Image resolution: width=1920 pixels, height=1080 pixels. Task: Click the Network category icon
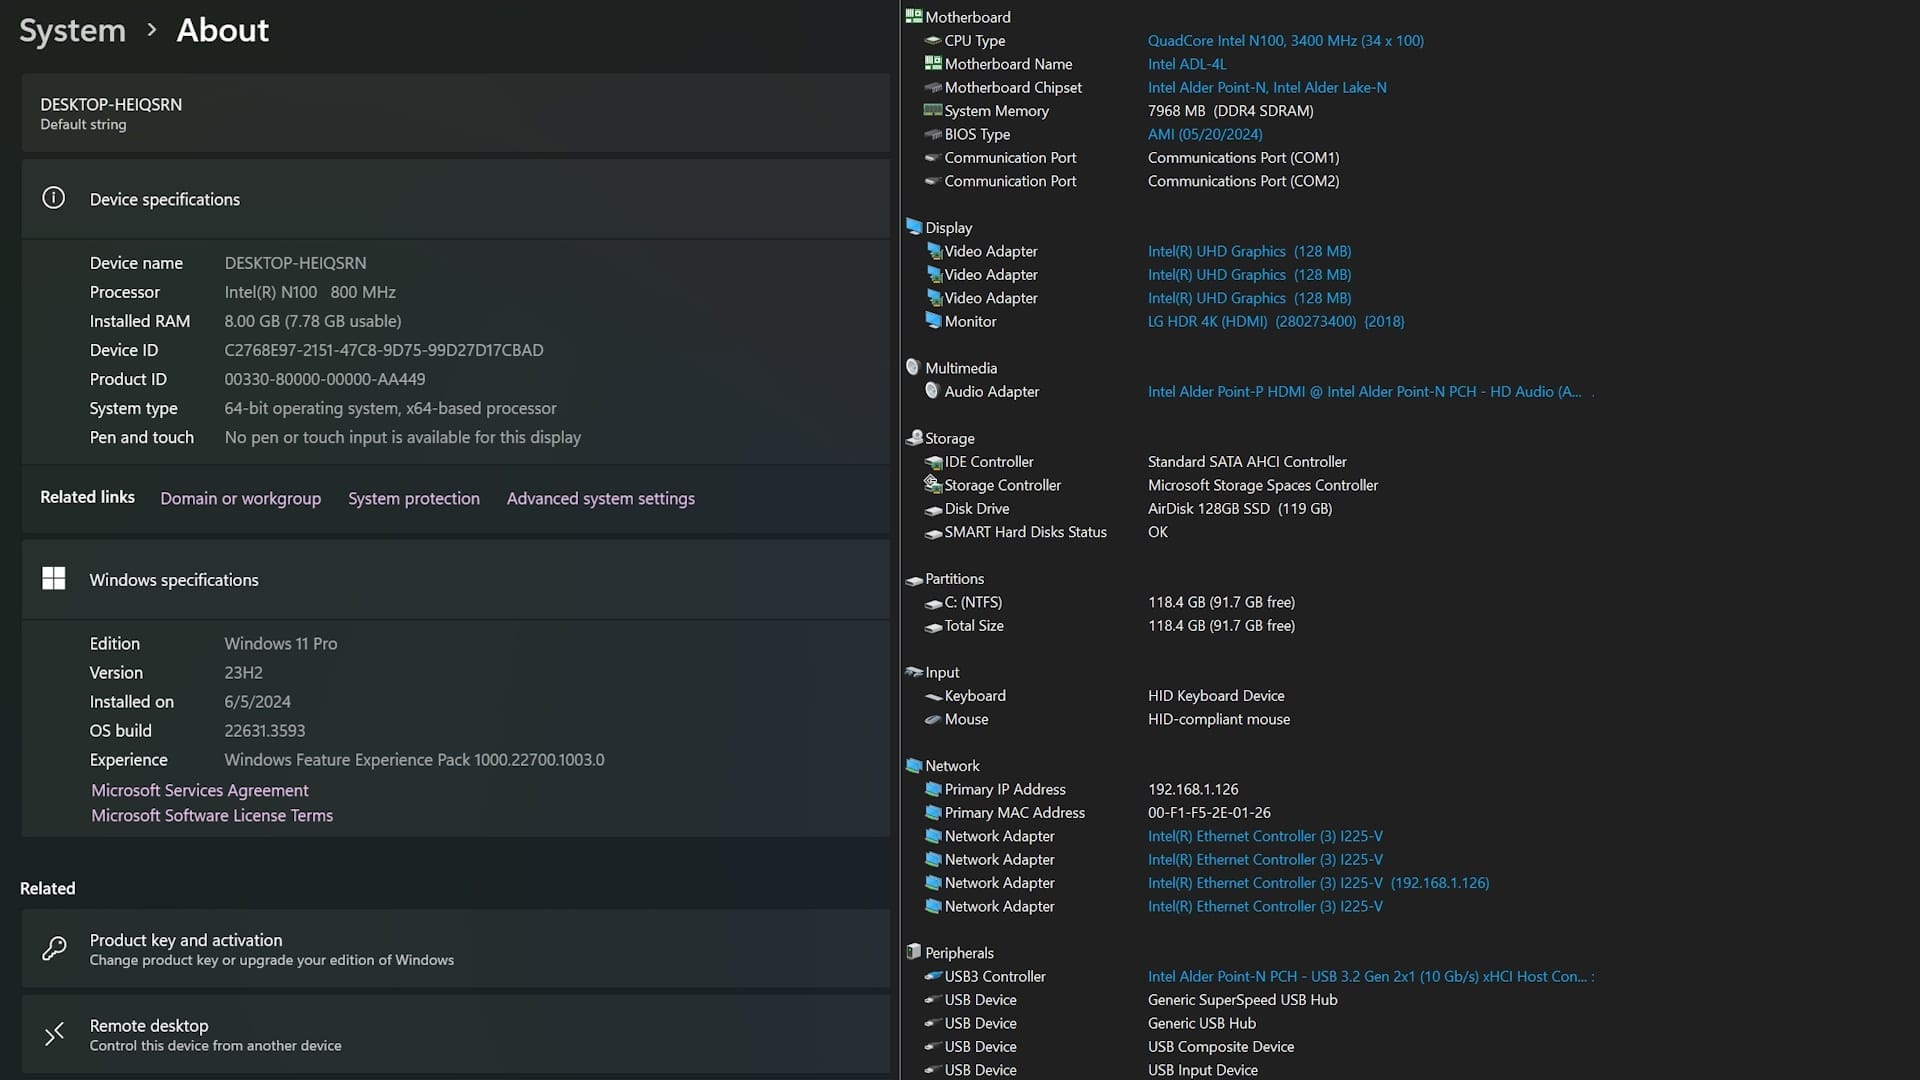pyautogui.click(x=913, y=765)
